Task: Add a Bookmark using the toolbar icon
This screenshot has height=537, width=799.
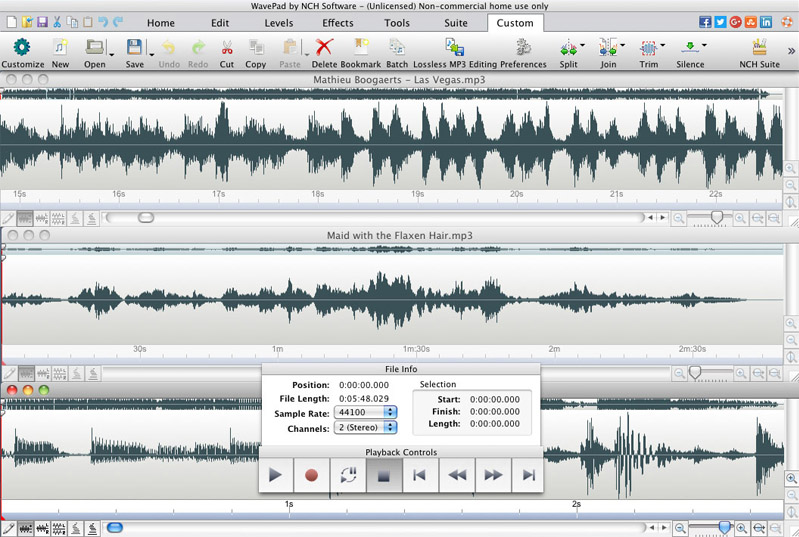Action: coord(361,47)
